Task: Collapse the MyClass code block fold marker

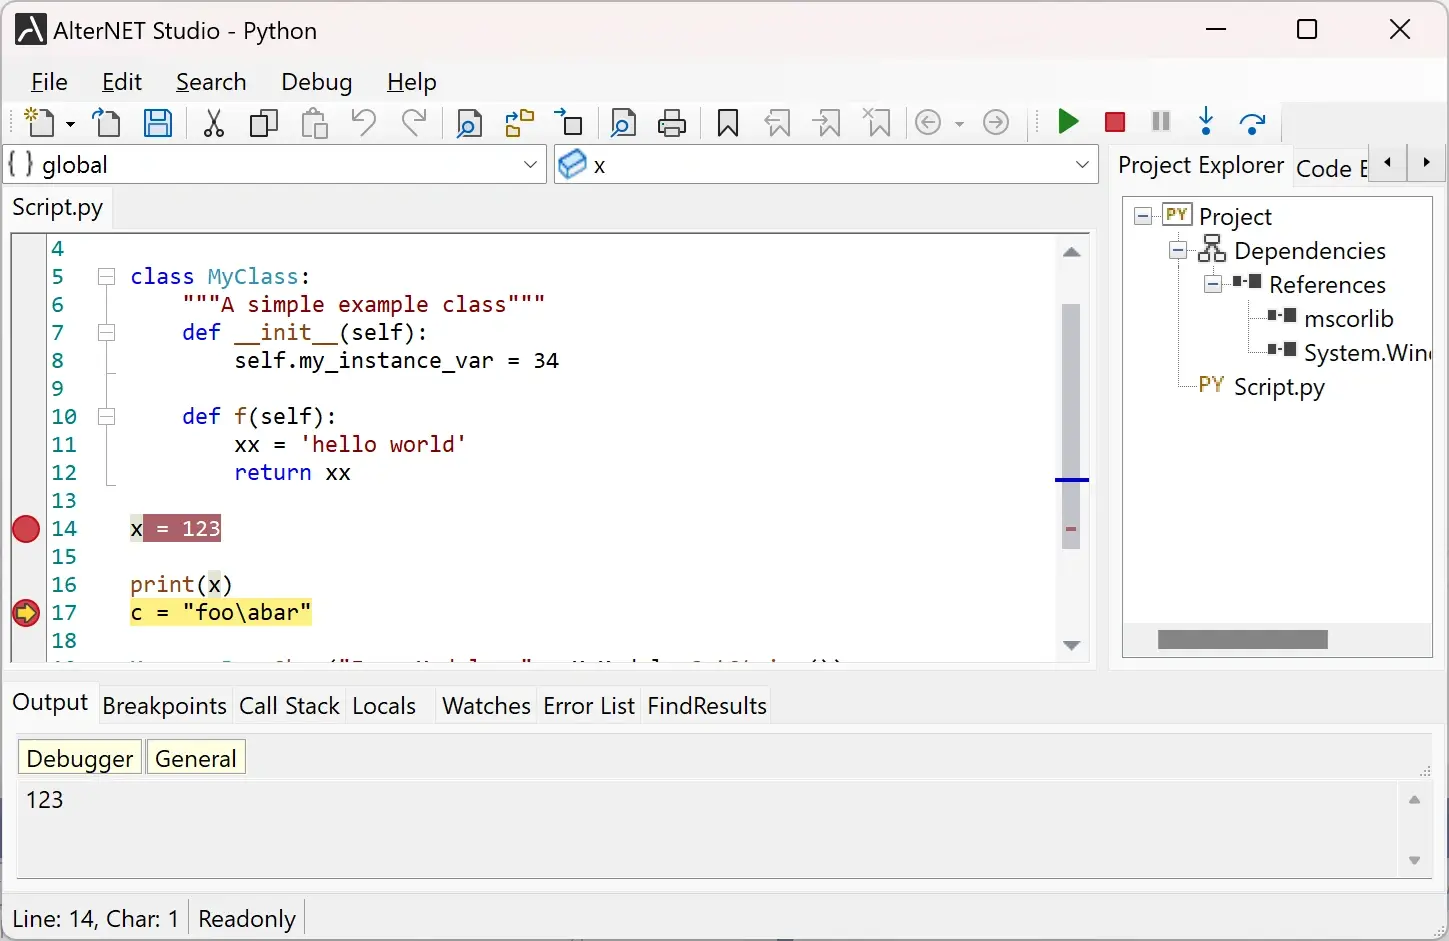Action: point(106,277)
